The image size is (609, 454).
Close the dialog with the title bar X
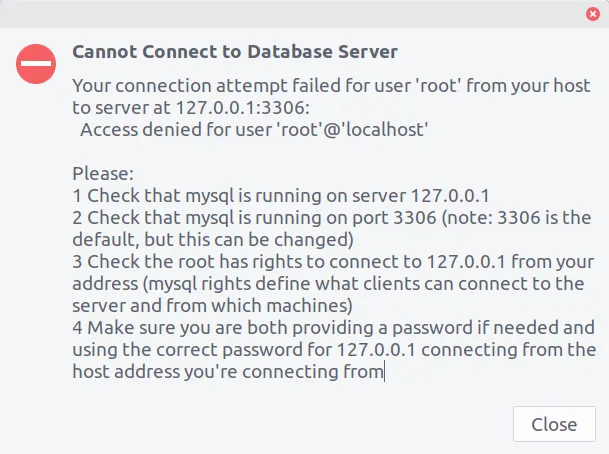592,15
